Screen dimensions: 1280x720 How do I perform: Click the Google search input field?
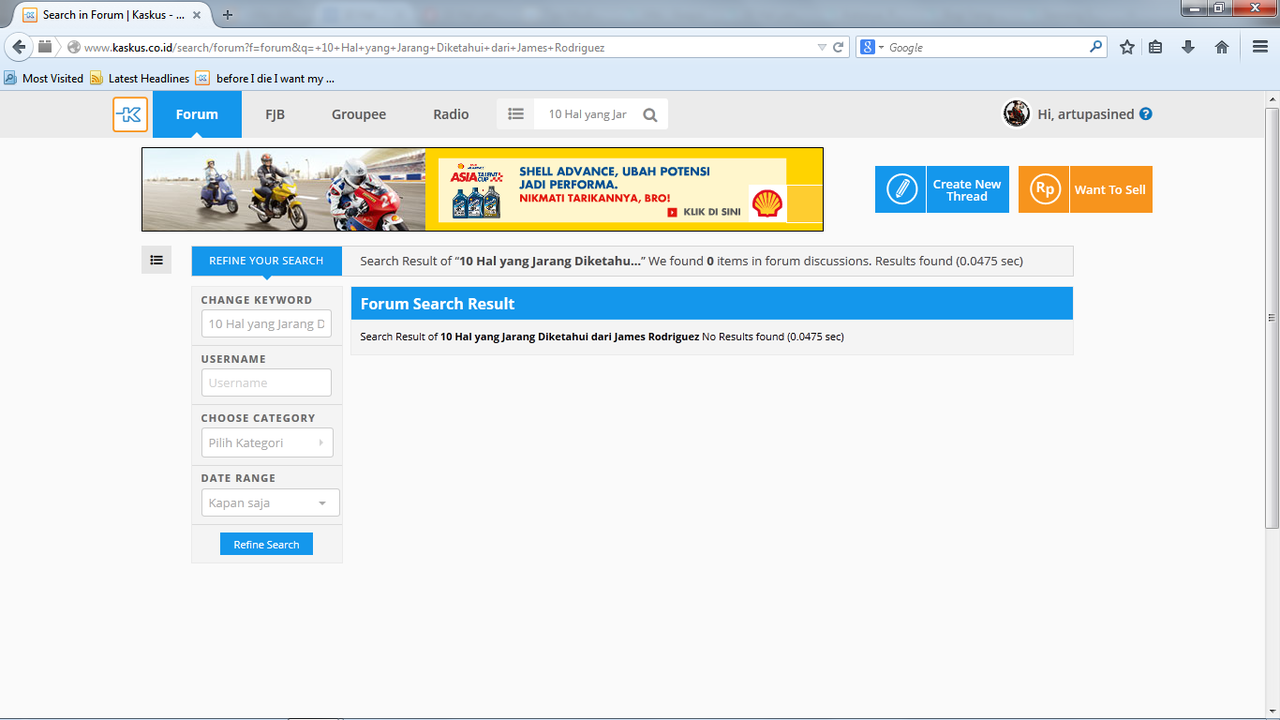tap(985, 47)
